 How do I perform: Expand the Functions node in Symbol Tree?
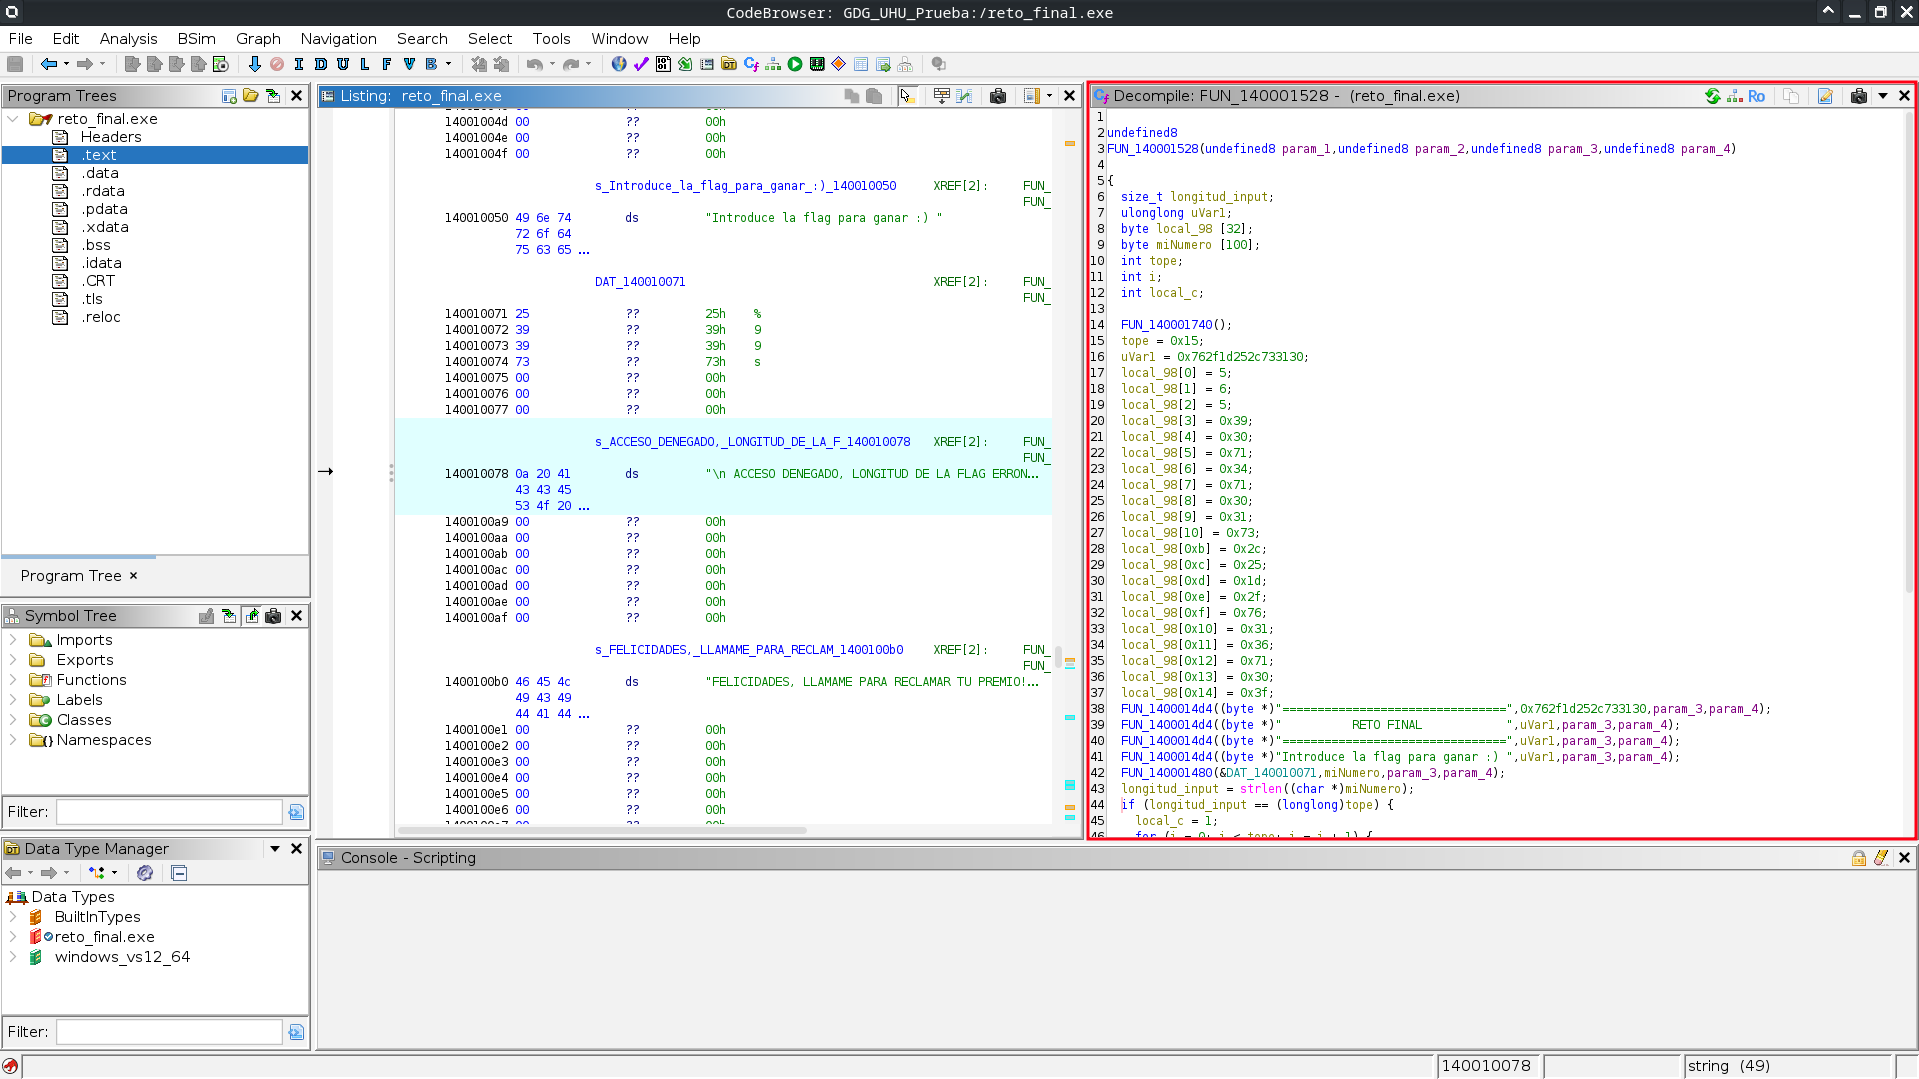click(x=13, y=680)
